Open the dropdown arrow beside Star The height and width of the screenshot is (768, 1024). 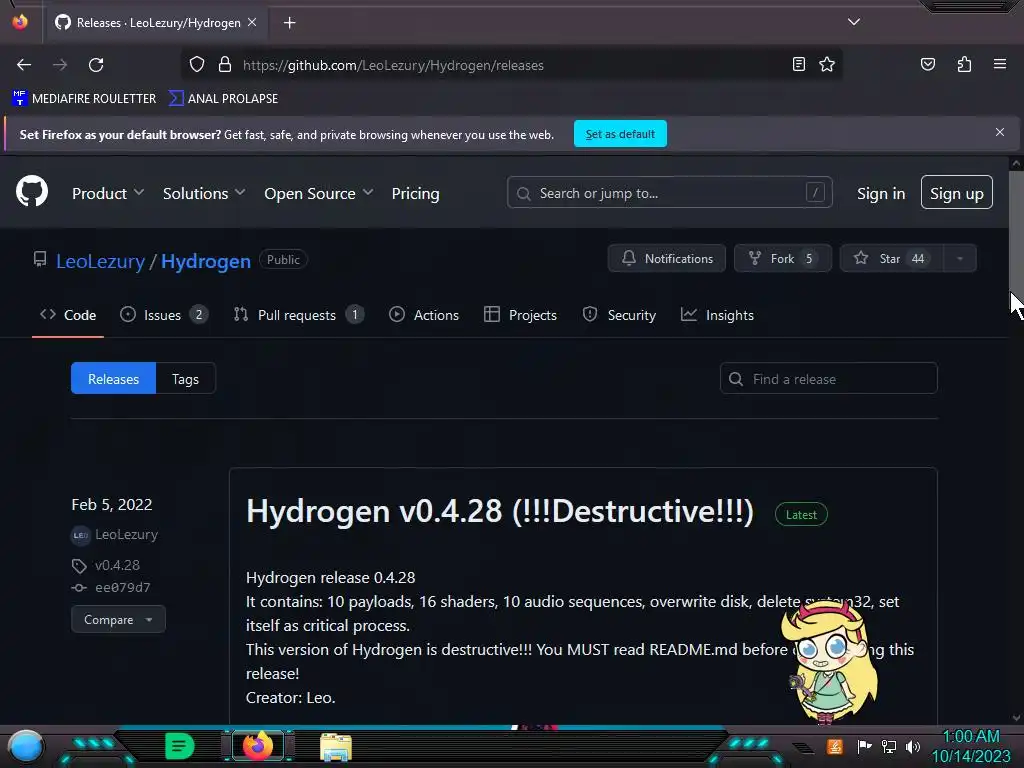[960, 259]
